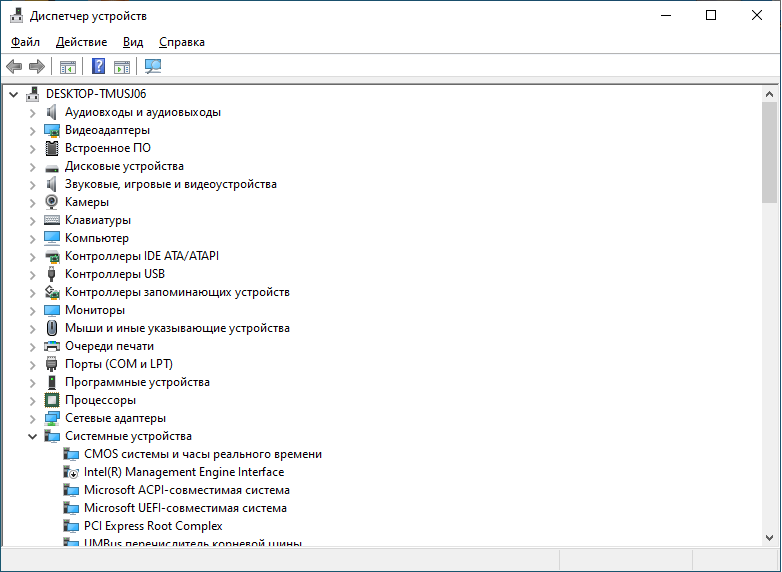Select the Компьютер category label
This screenshot has height=572, width=782.
click(x=97, y=238)
